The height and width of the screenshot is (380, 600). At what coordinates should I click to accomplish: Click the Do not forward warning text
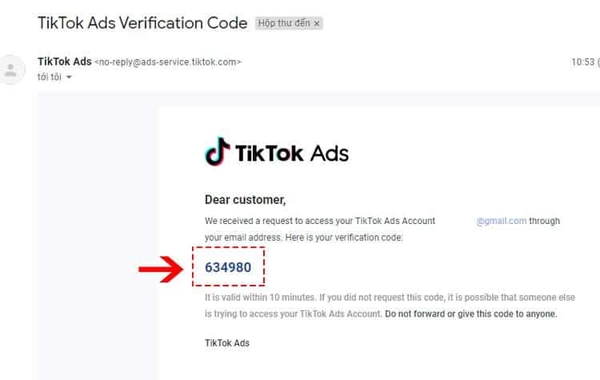[471, 314]
